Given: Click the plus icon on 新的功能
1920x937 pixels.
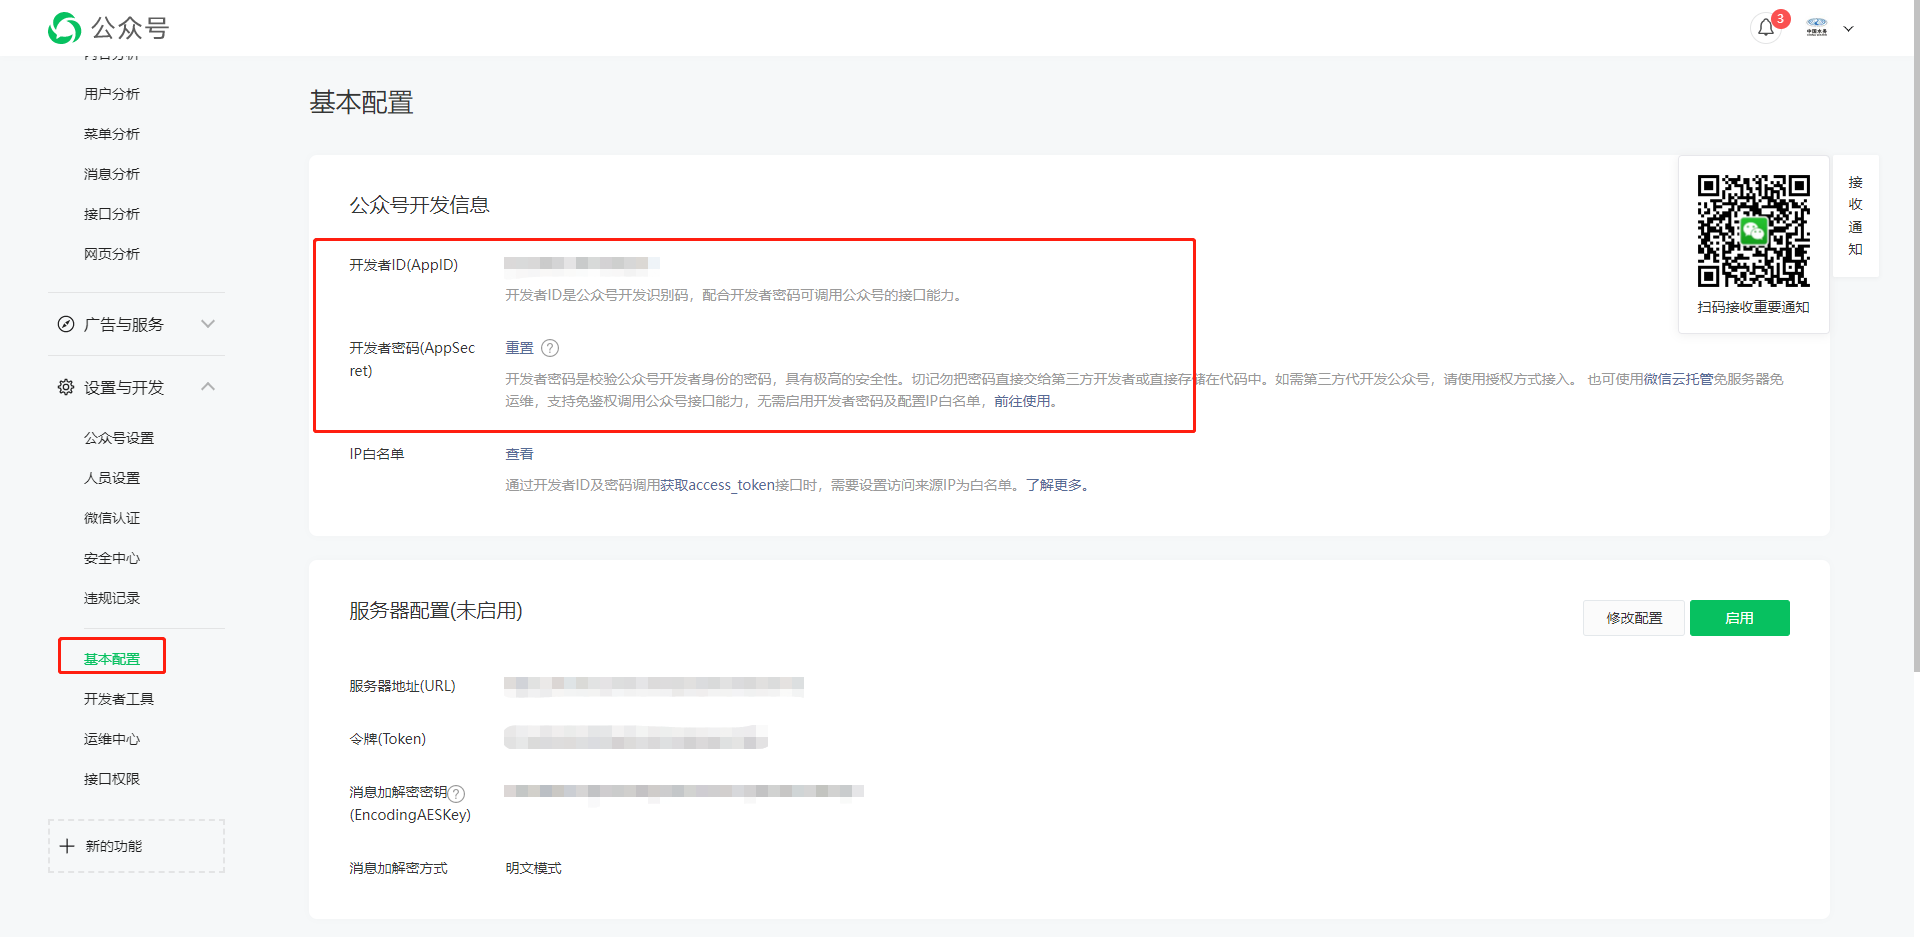Looking at the screenshot, I should tap(67, 845).
